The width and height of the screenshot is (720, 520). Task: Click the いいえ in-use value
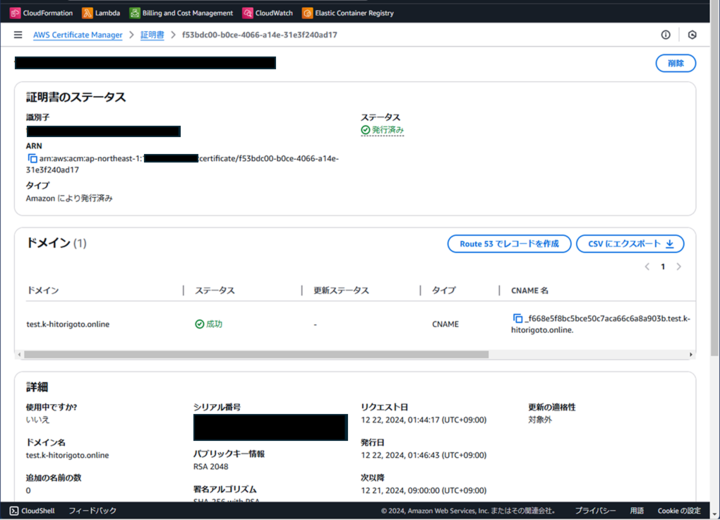click(x=37, y=420)
